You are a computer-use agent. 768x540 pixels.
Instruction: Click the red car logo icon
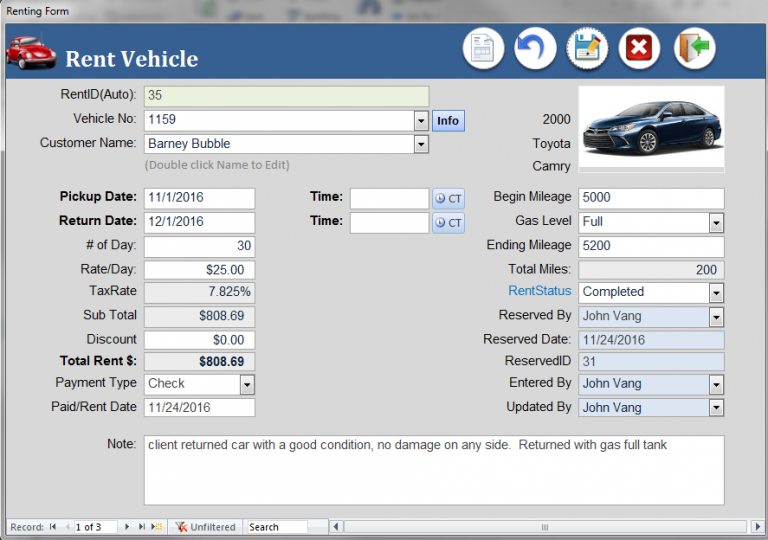tap(31, 52)
